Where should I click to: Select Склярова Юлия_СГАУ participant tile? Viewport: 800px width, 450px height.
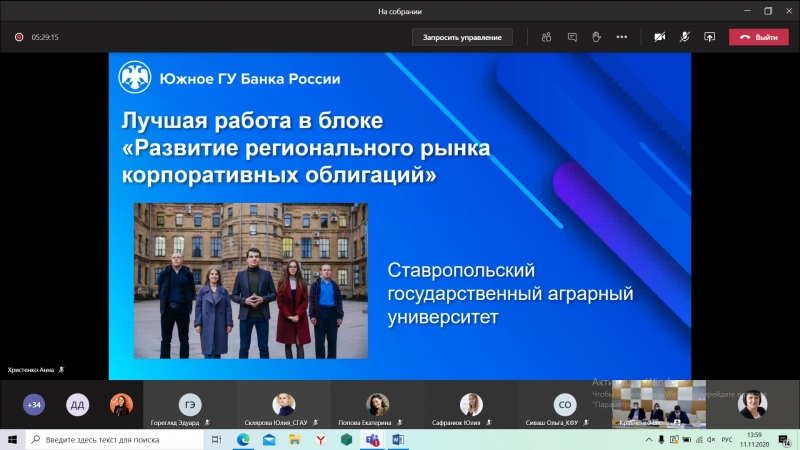(x=284, y=405)
